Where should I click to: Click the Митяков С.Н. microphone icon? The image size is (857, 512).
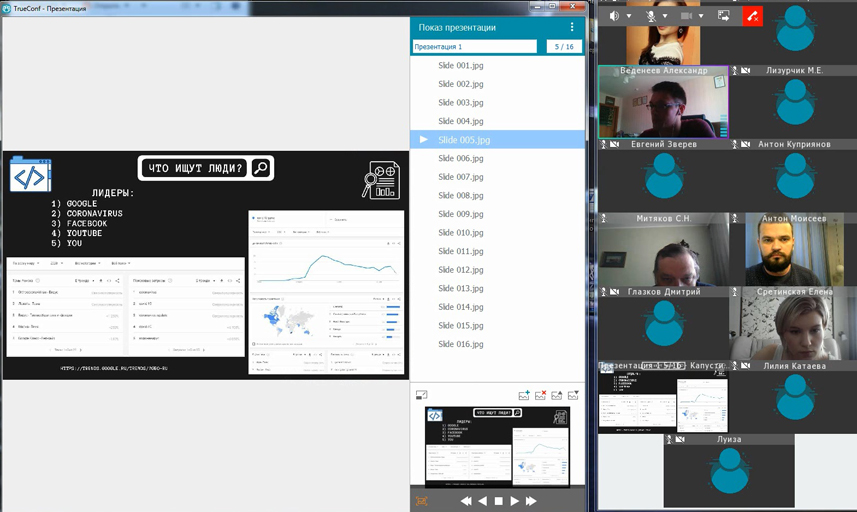pos(604,218)
